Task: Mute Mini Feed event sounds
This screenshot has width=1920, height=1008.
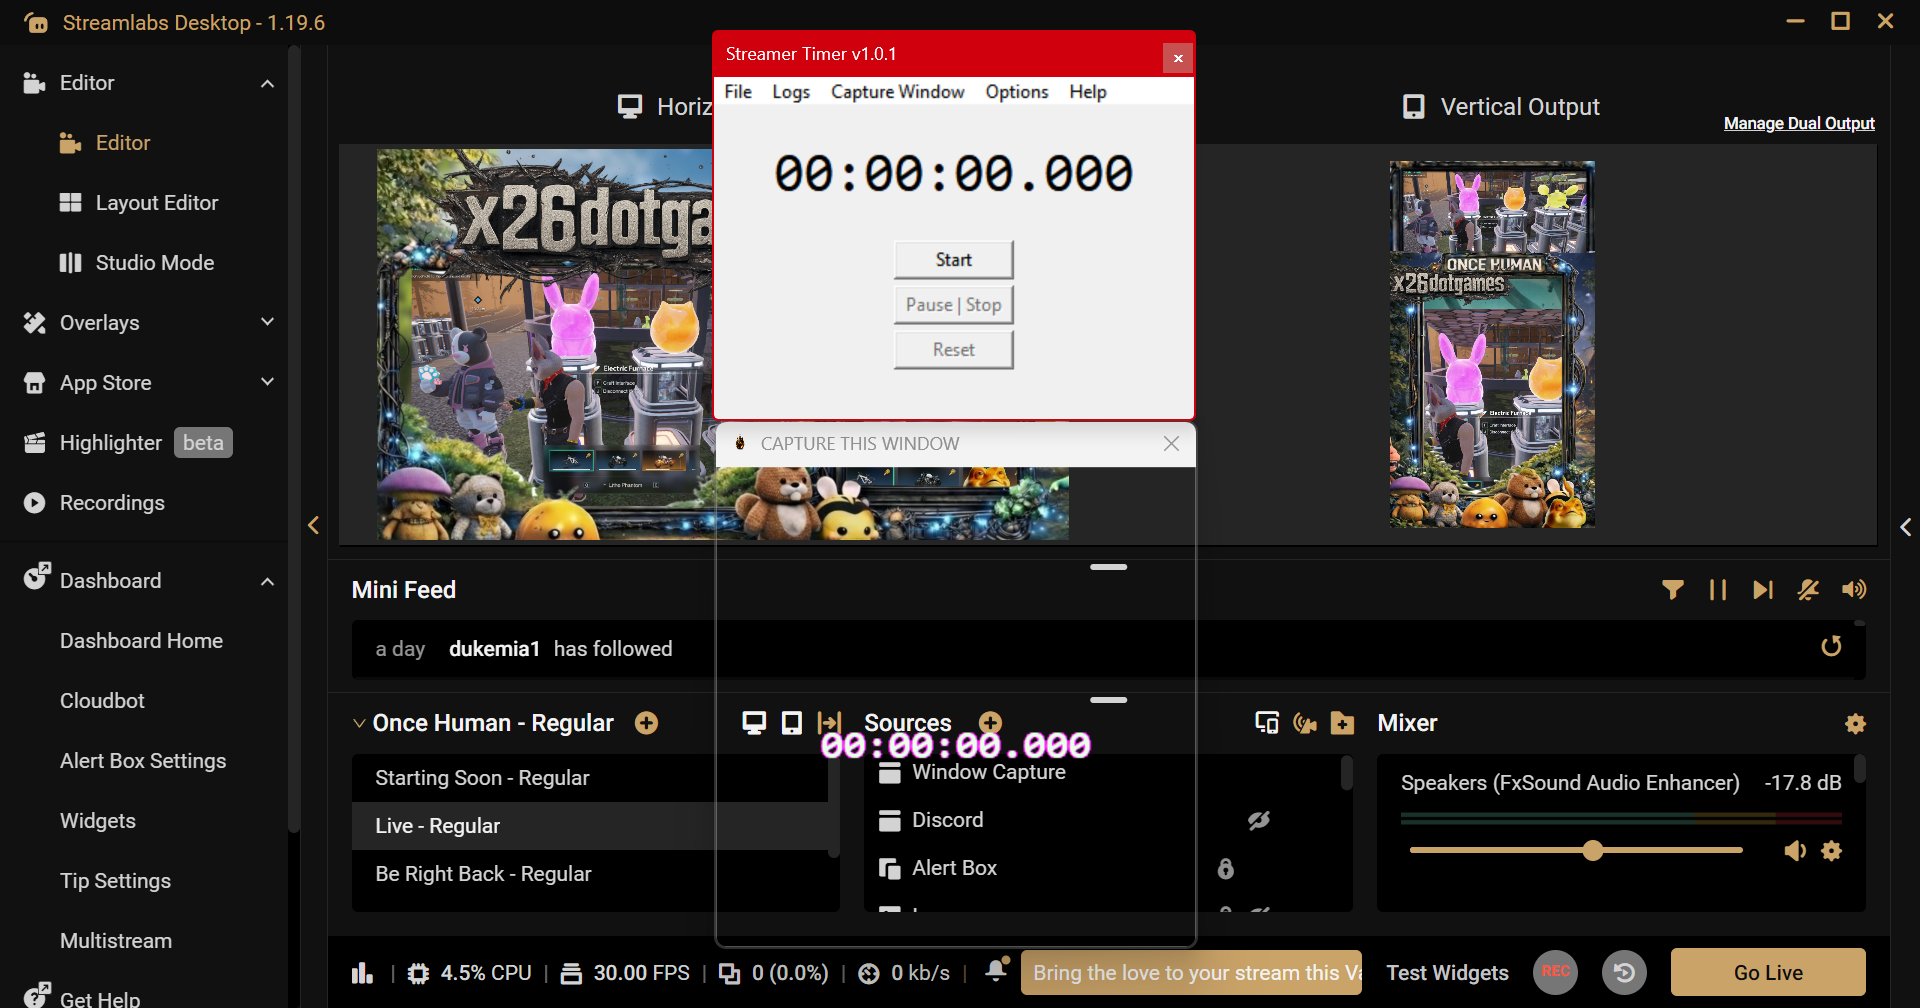Action: pos(1854,590)
